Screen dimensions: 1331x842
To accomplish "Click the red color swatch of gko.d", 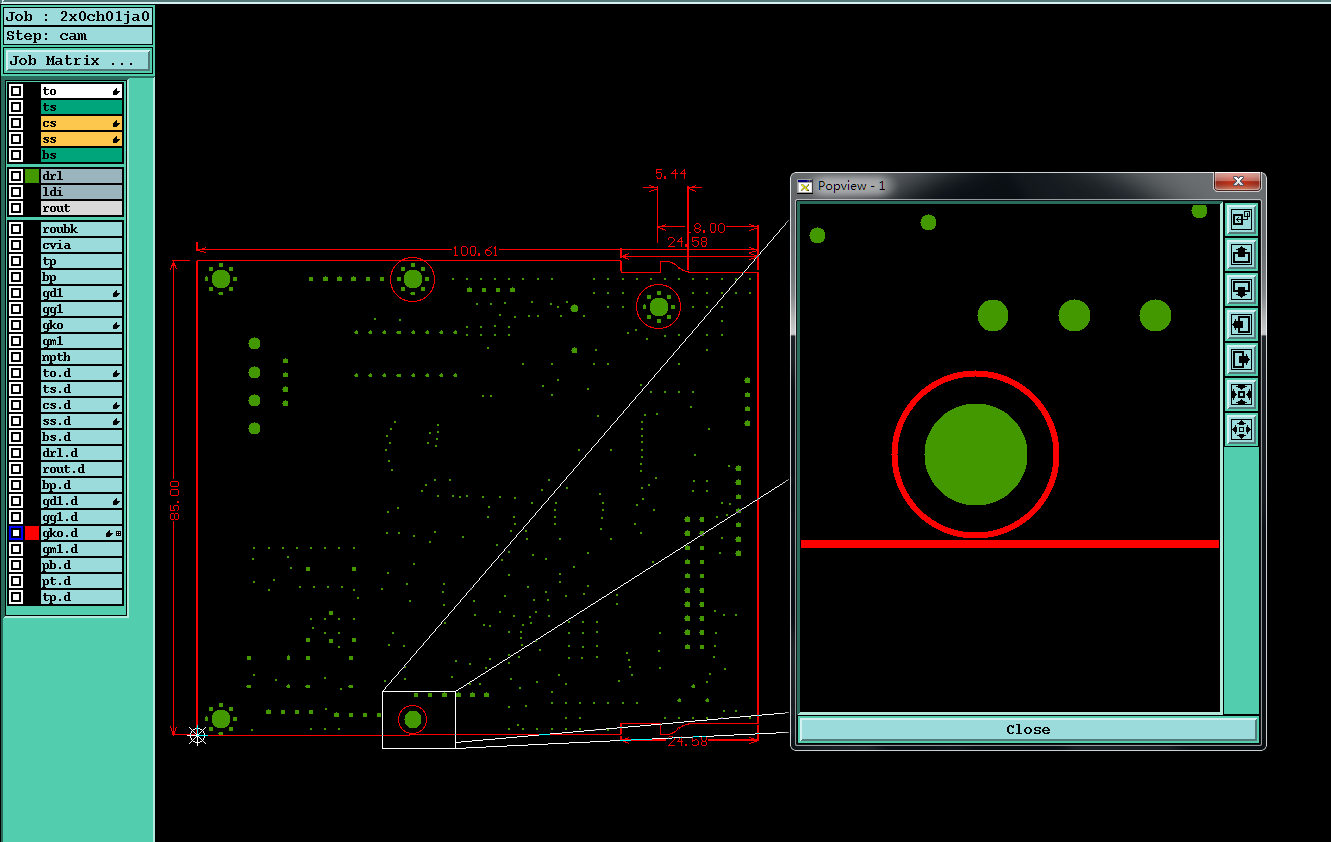I will (x=32, y=533).
